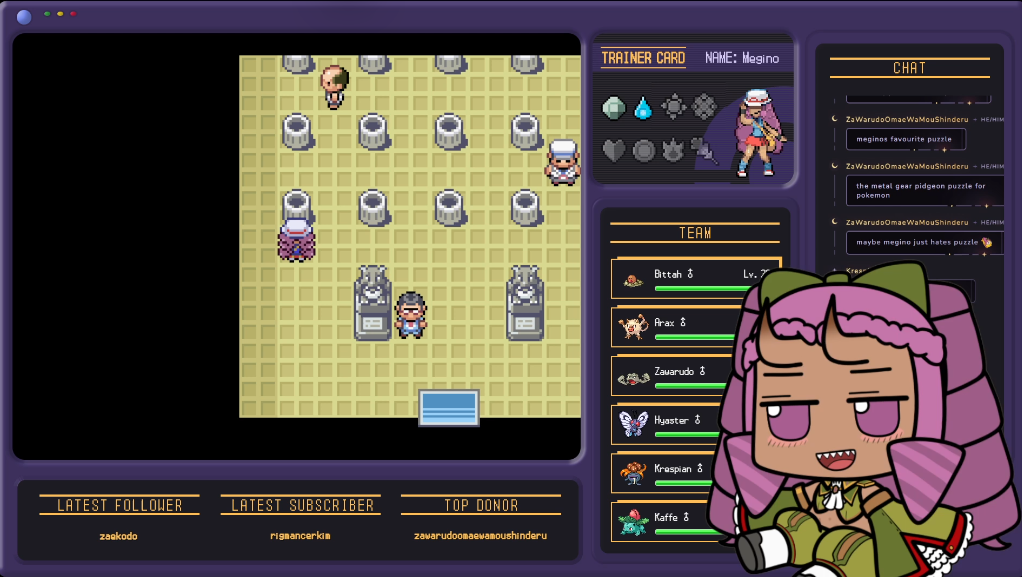Screen dimensions: 1022x577
Task: Click the Boulder Badge on the trainer card
Action: [x=613, y=108]
